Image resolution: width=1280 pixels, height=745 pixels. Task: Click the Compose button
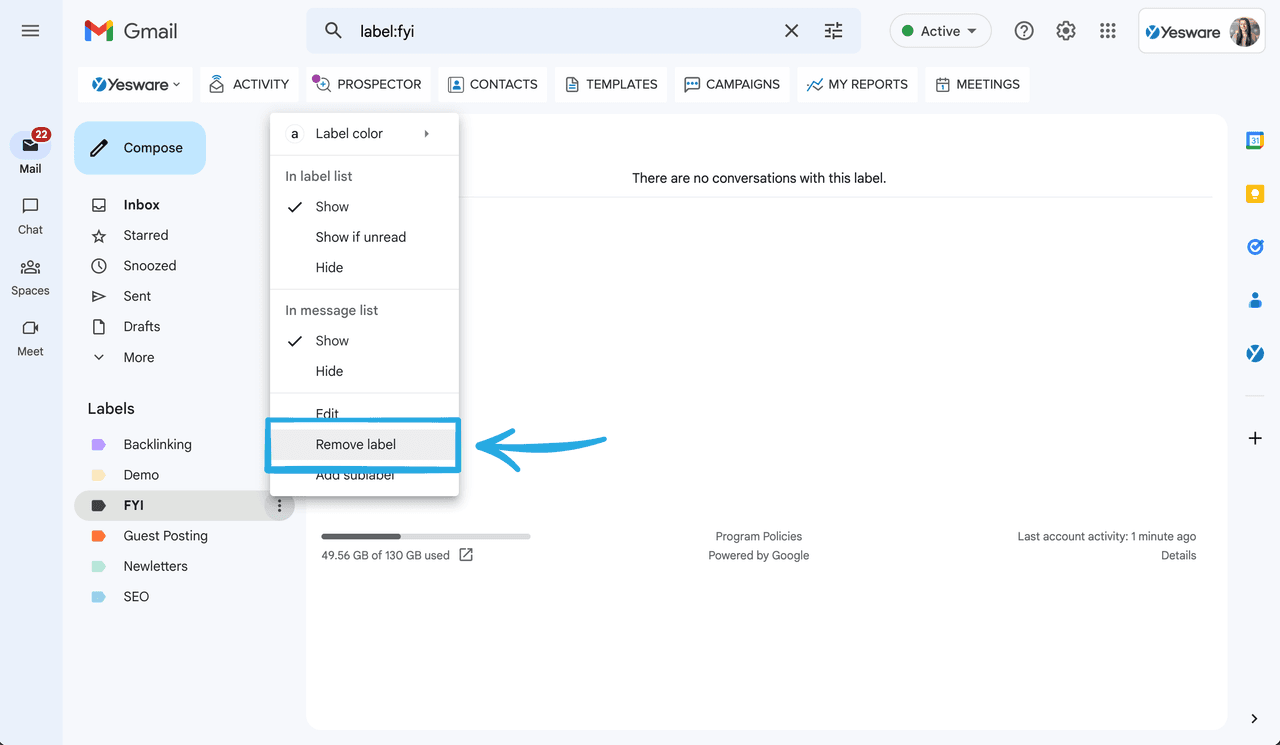click(x=139, y=147)
